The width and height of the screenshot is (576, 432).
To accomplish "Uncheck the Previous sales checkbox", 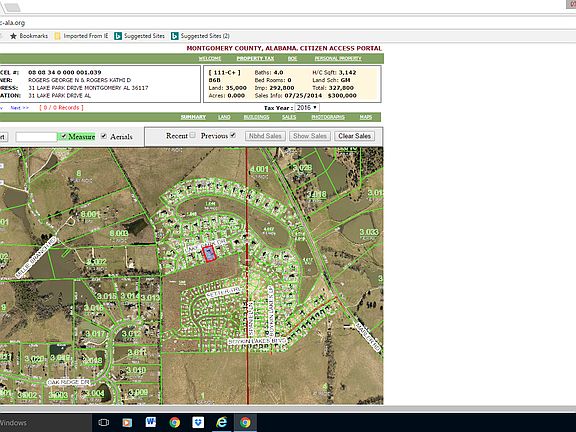I will click(x=233, y=135).
